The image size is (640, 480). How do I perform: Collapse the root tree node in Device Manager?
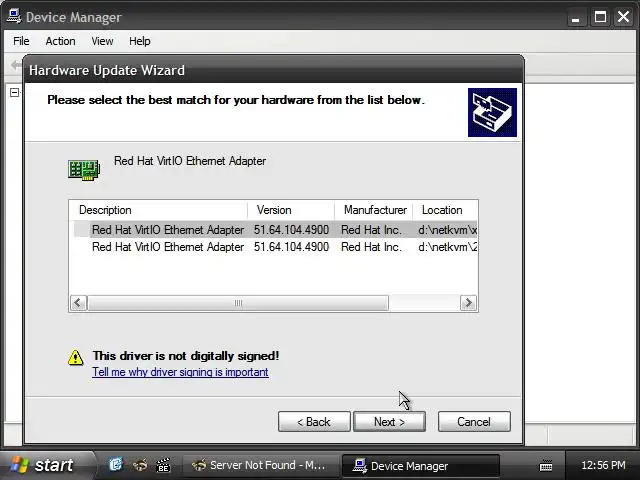[x=14, y=93]
